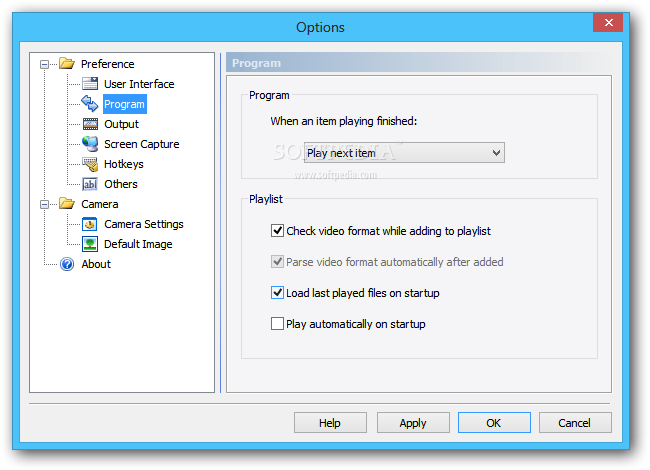The height and width of the screenshot is (470, 650).
Task: Uncheck Check video format while adding
Action: [278, 231]
